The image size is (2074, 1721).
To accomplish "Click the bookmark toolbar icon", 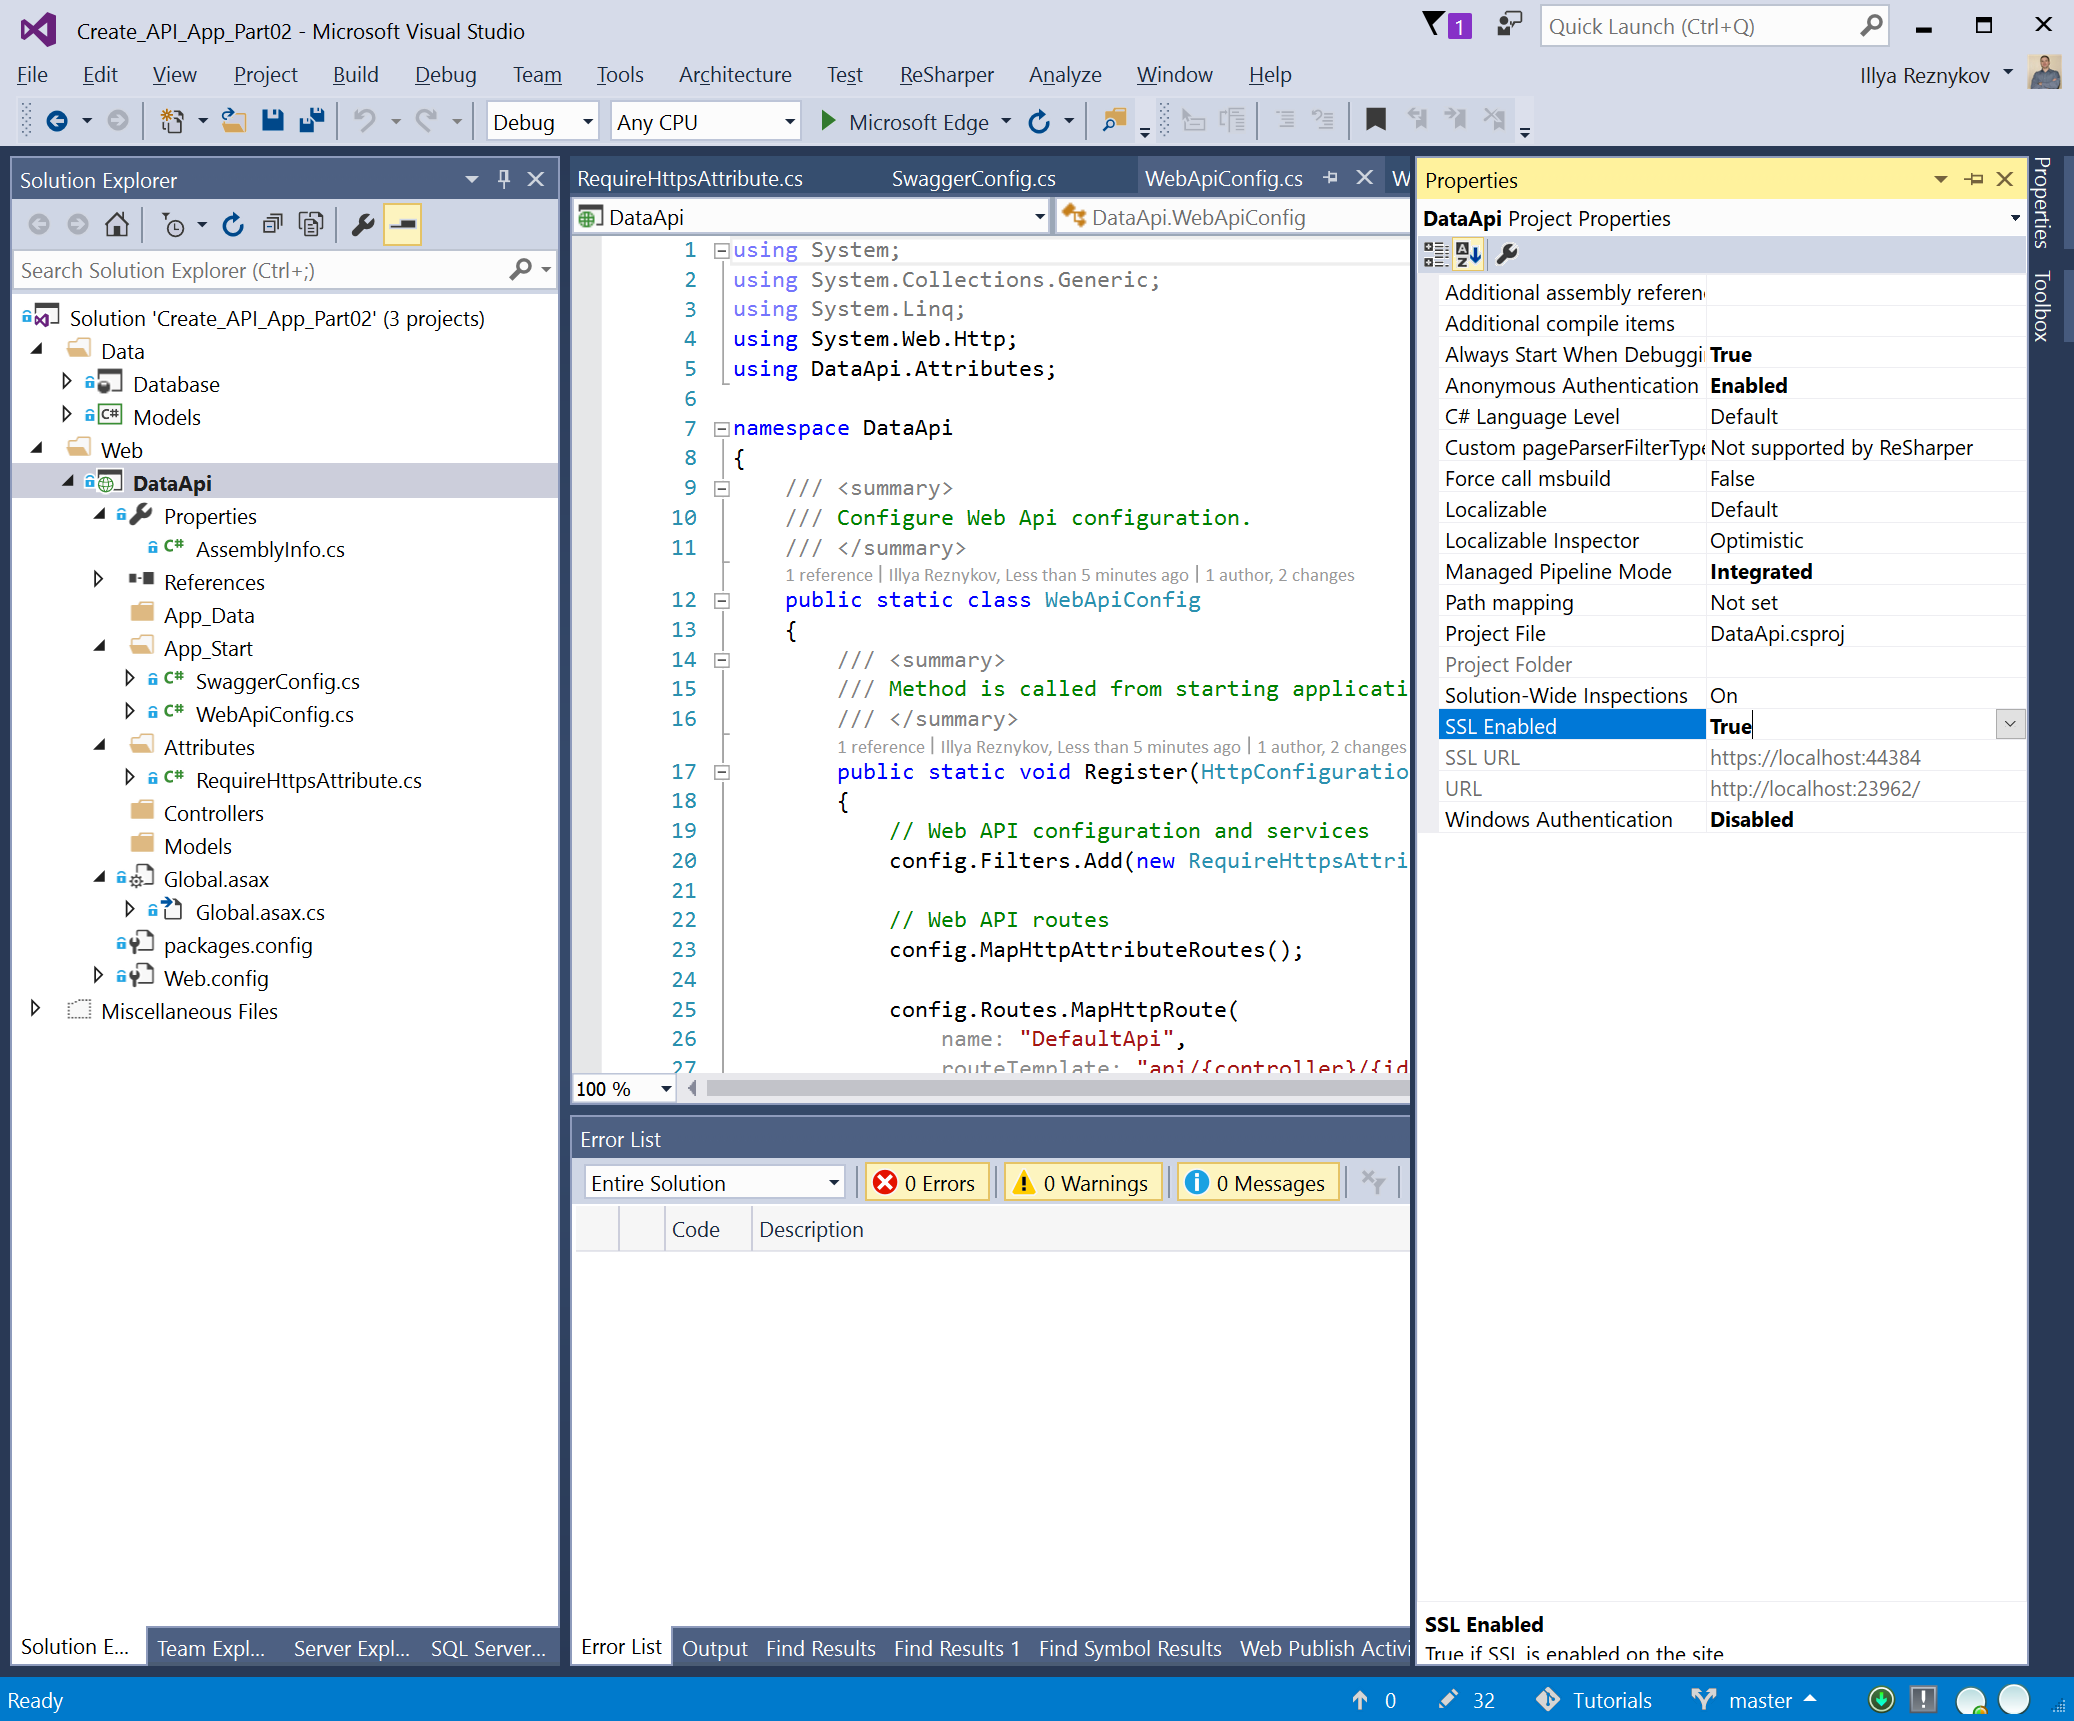I will (x=1376, y=121).
